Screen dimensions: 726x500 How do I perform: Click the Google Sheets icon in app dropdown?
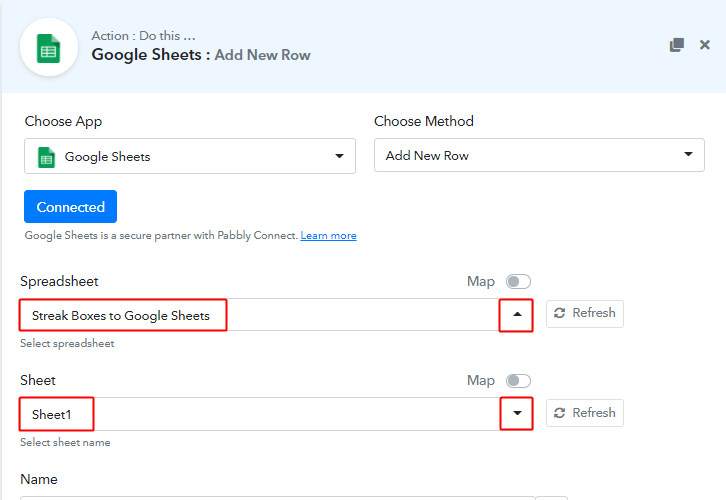(x=46, y=157)
